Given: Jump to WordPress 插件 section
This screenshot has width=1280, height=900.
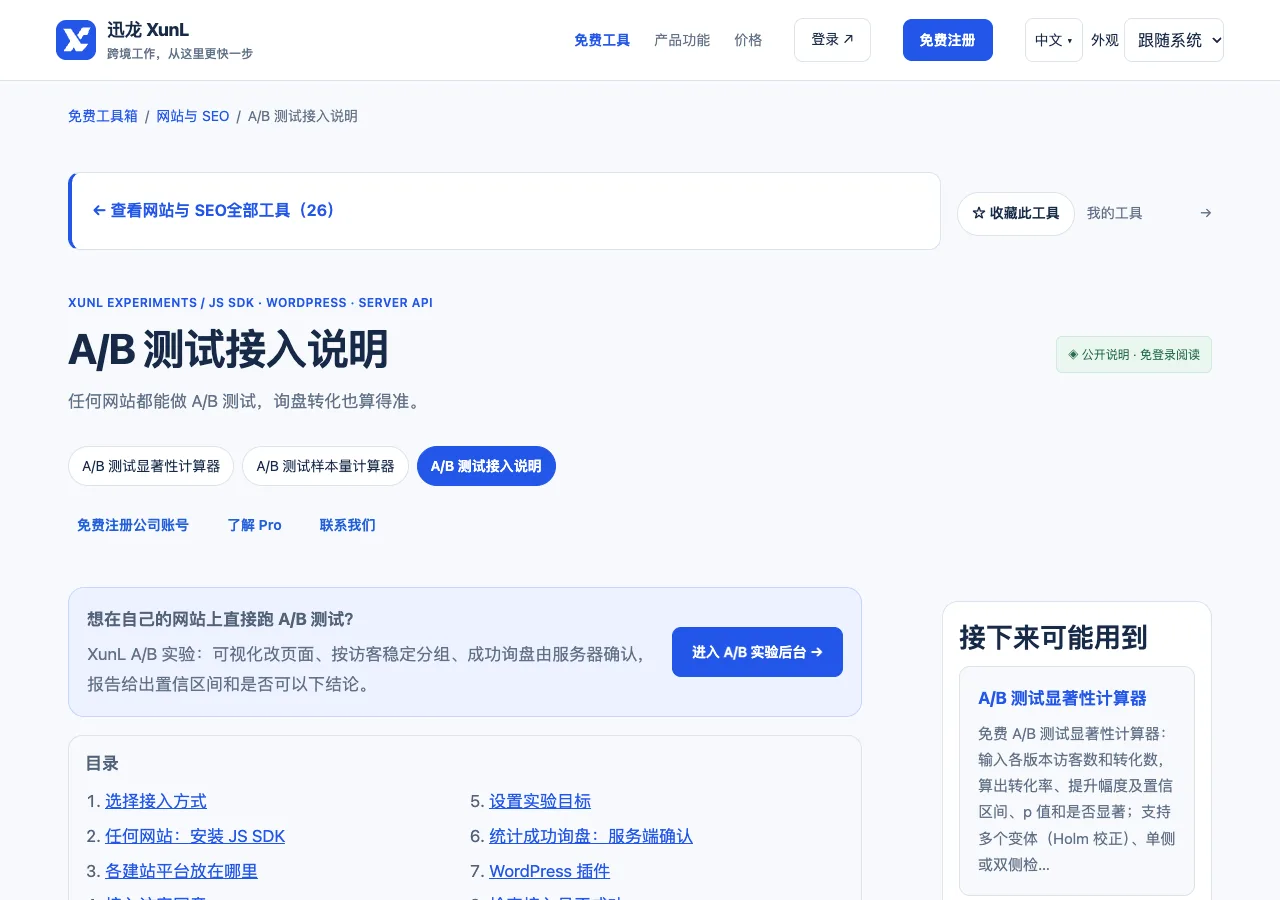Looking at the screenshot, I should 549,871.
